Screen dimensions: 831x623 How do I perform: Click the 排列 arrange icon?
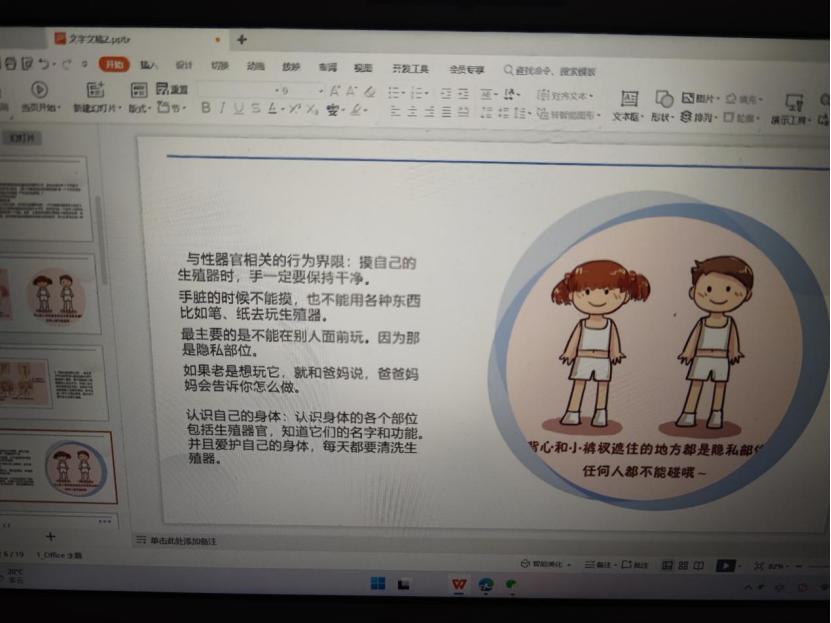(x=686, y=117)
